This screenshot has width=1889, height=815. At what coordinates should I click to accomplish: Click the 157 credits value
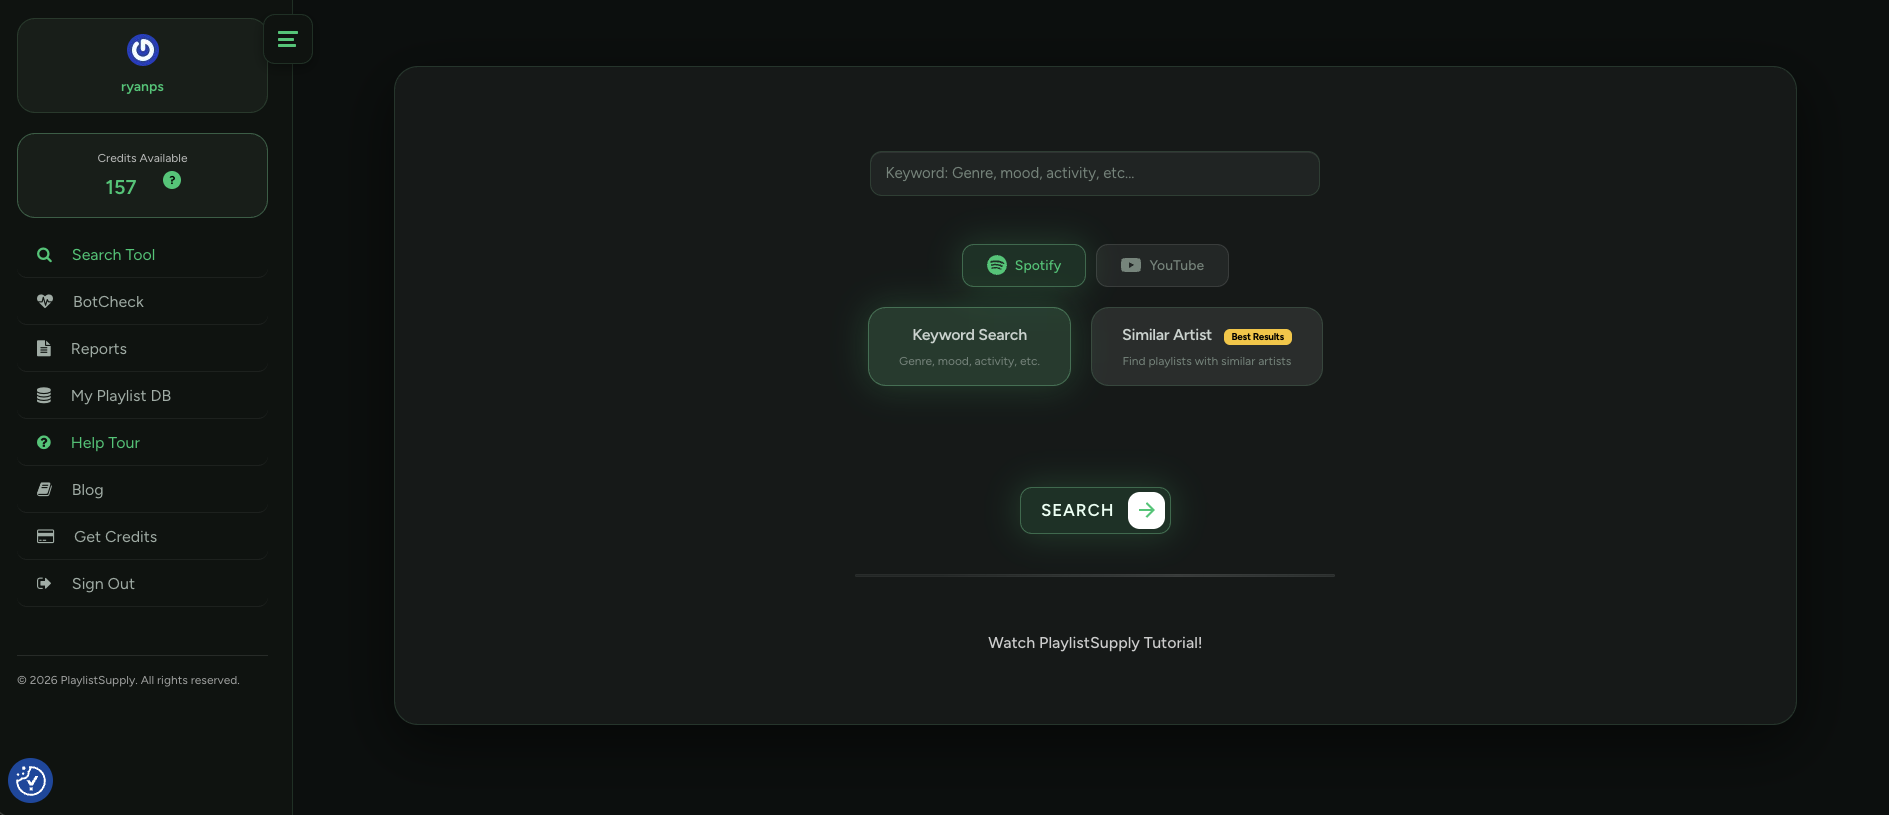(121, 187)
